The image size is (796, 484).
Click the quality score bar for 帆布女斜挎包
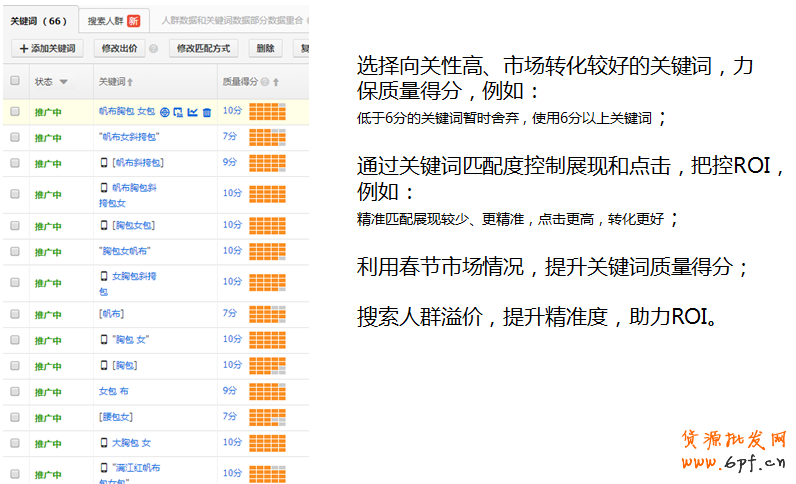pyautogui.click(x=267, y=137)
